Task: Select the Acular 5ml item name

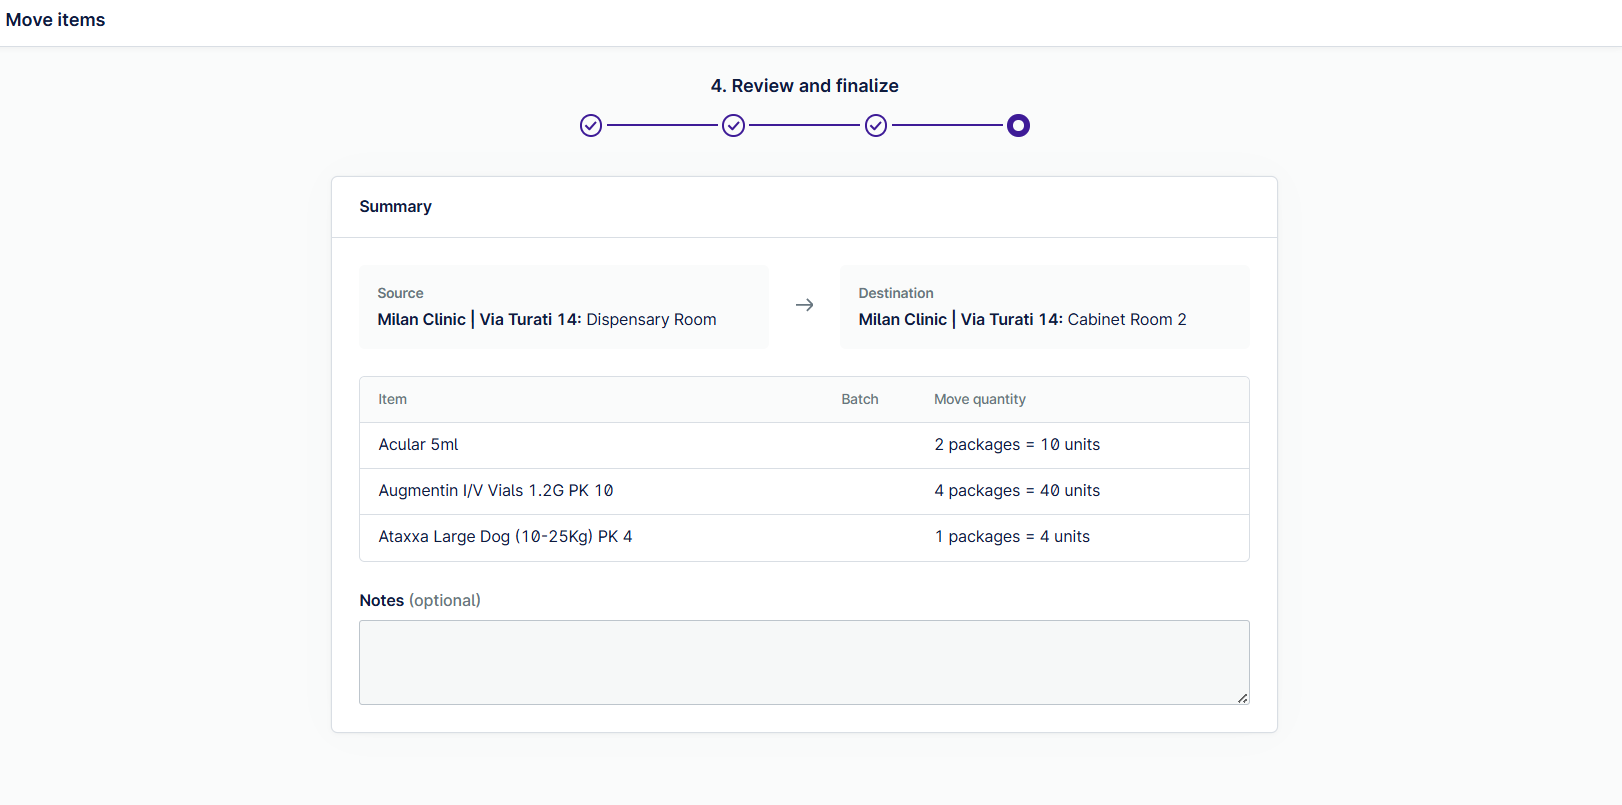Action: tap(418, 445)
